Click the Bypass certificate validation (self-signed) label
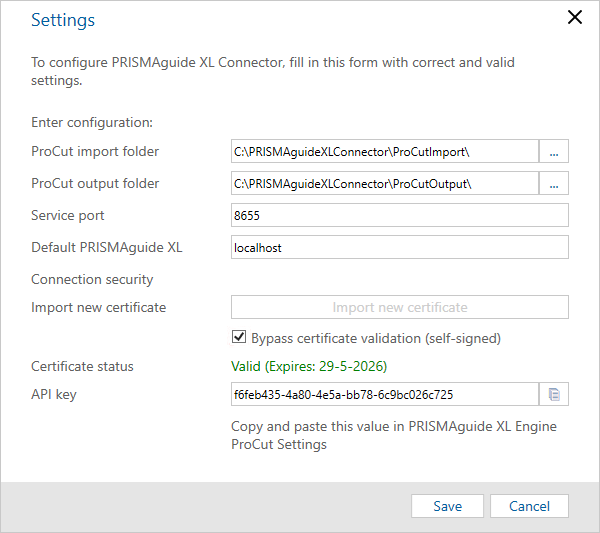The image size is (600, 533). pyautogui.click(x=376, y=338)
